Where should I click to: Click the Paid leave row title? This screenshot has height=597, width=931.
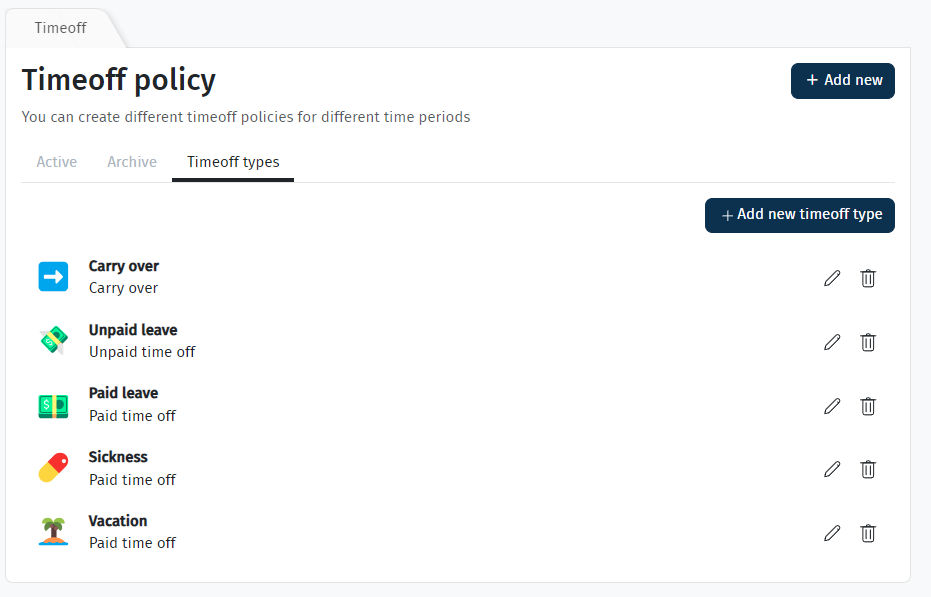point(124,393)
